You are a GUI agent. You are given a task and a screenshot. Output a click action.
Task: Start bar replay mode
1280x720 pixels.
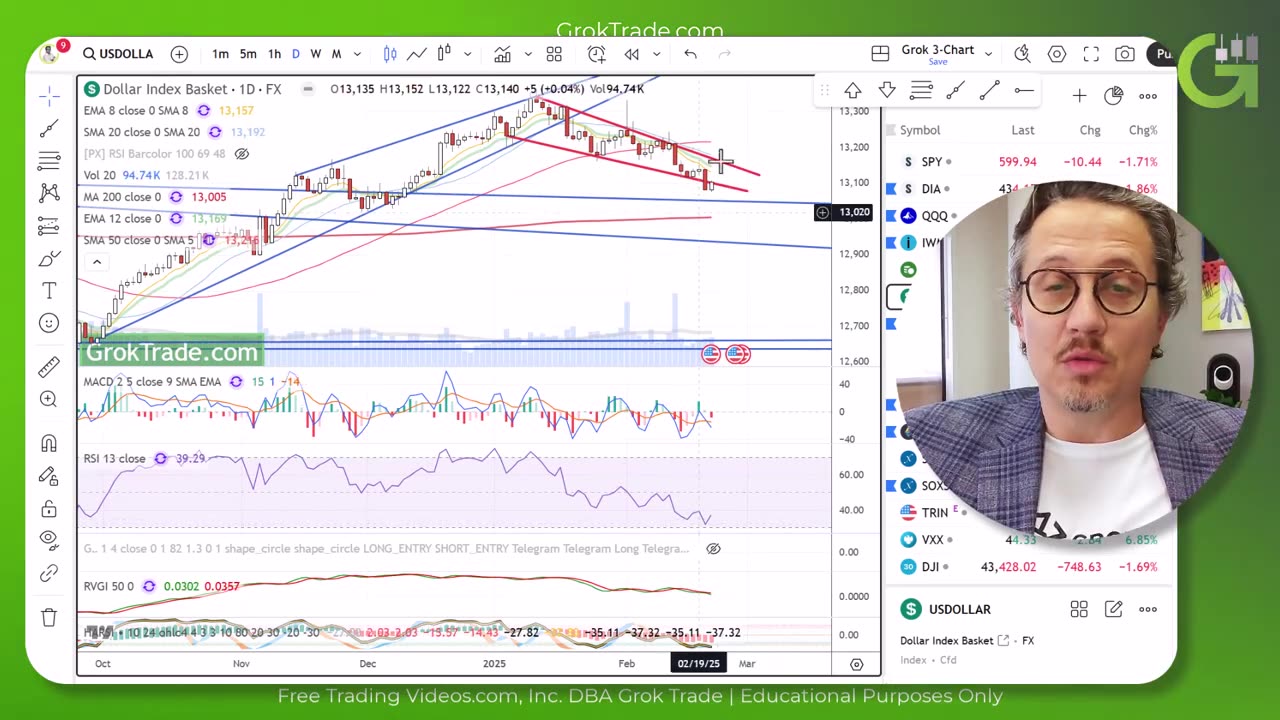tap(632, 54)
